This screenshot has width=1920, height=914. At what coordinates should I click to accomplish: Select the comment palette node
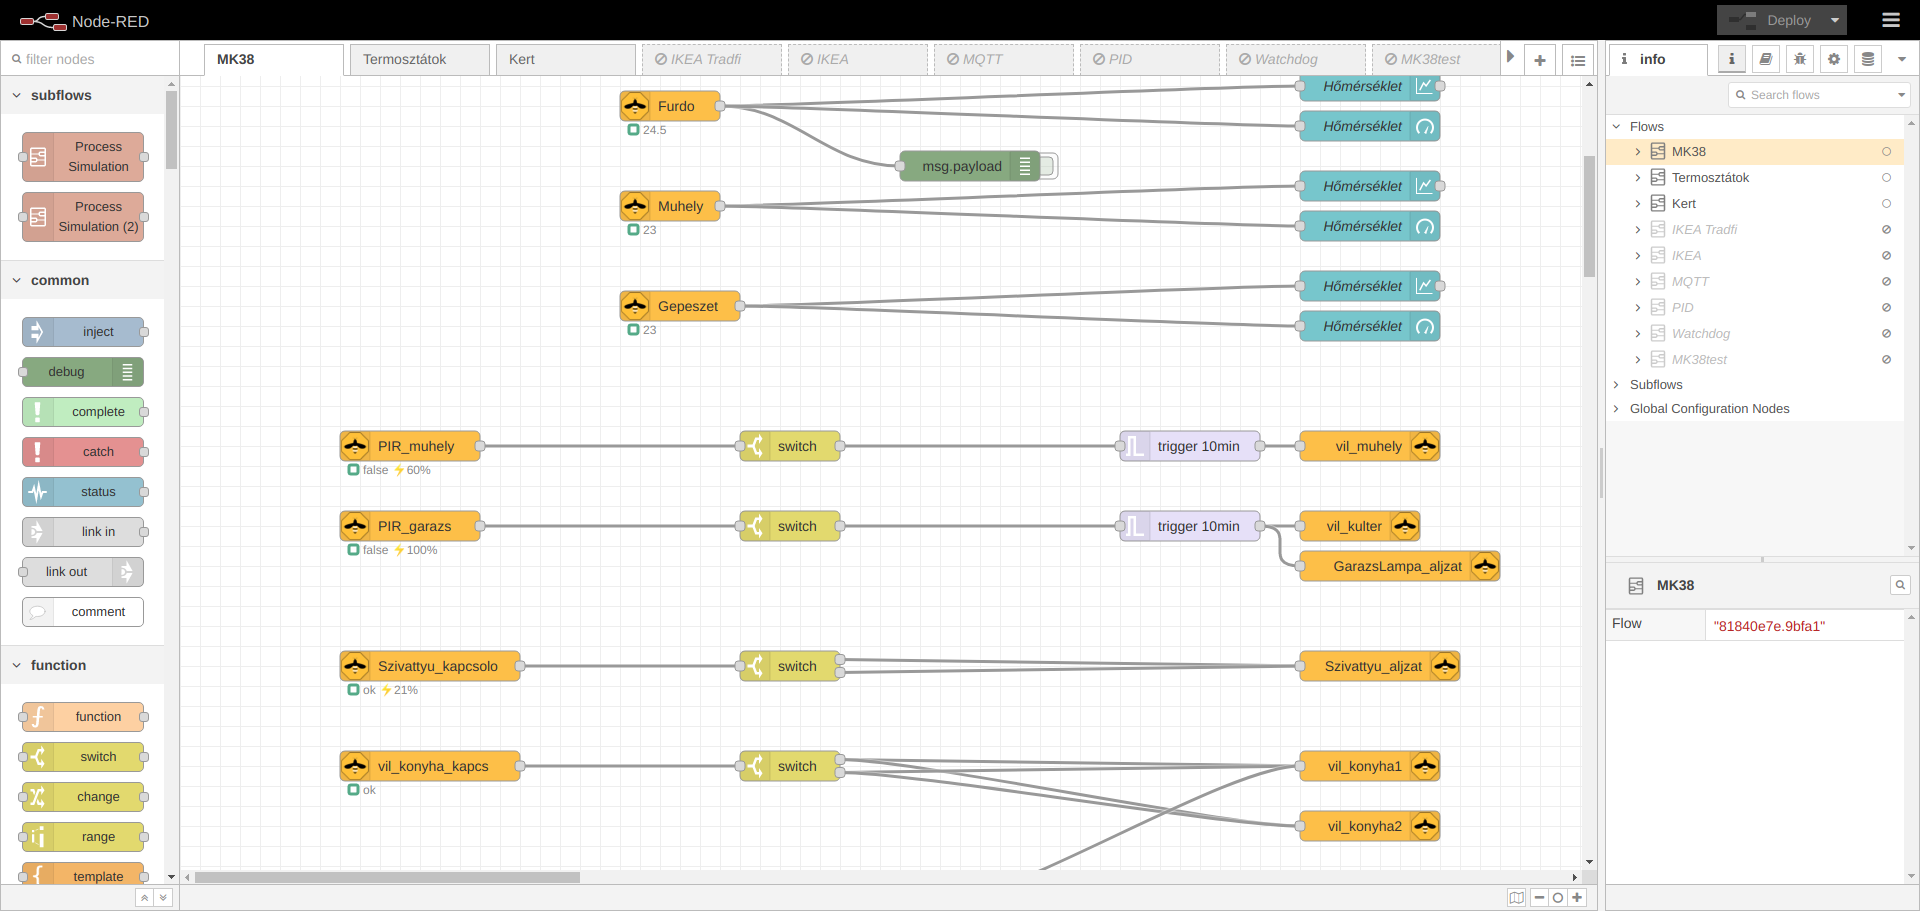click(x=83, y=612)
